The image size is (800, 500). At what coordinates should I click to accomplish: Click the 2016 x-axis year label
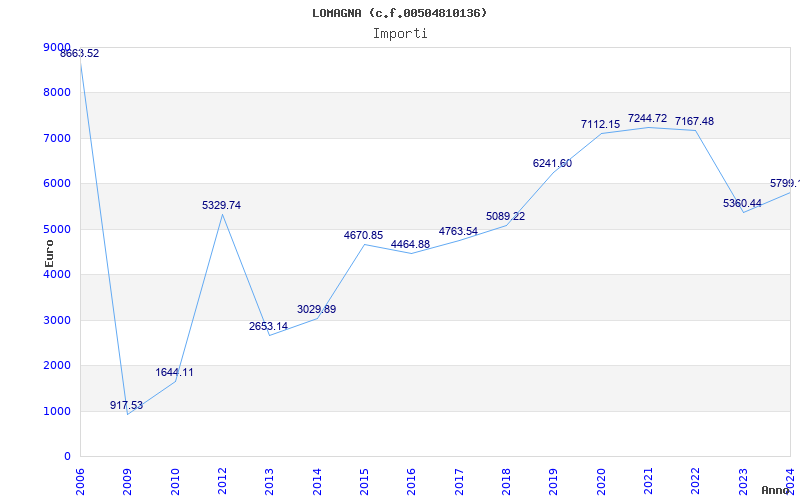[412, 482]
